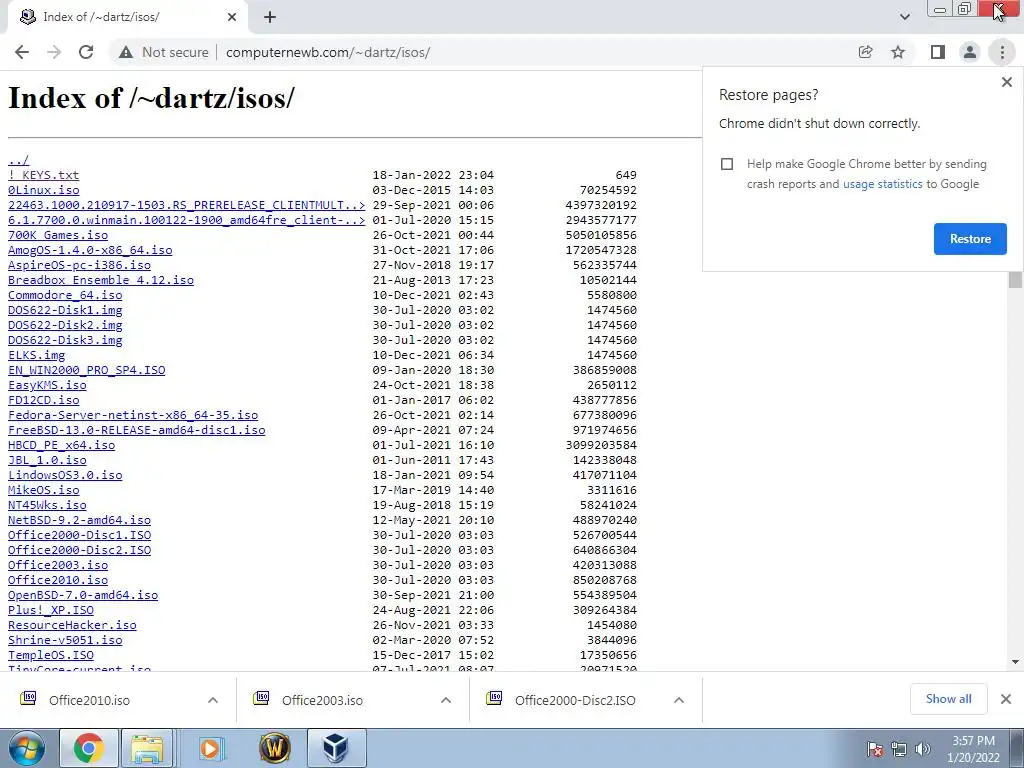Close the Index of /~dartz/isos/ tab

[232, 17]
